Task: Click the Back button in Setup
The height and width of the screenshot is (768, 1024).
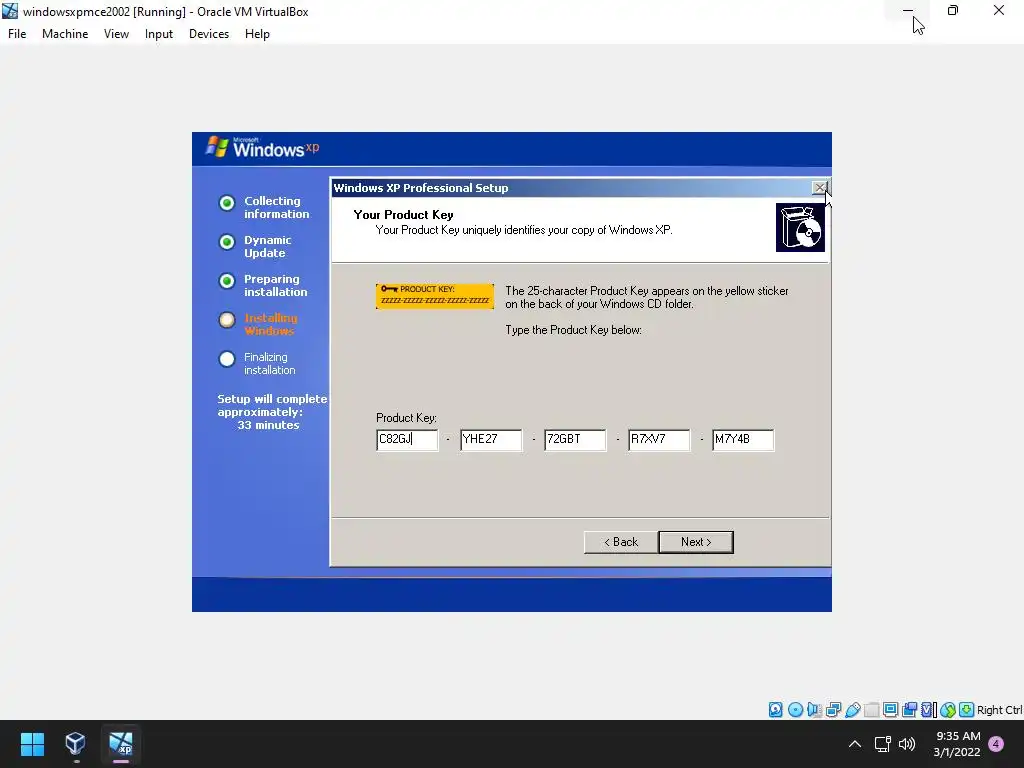Action: (620, 542)
